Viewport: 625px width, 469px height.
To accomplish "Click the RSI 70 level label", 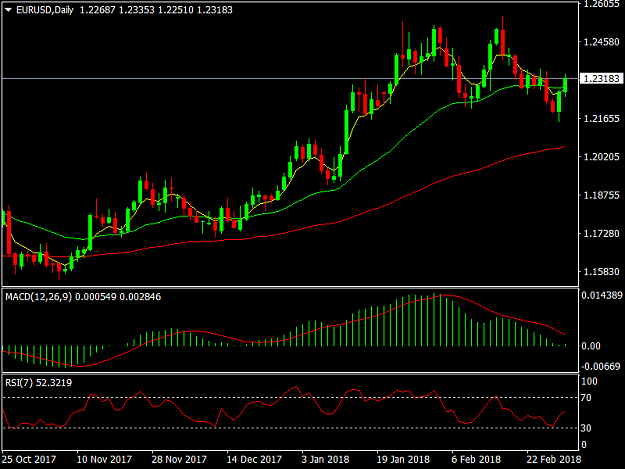I will 586,398.
